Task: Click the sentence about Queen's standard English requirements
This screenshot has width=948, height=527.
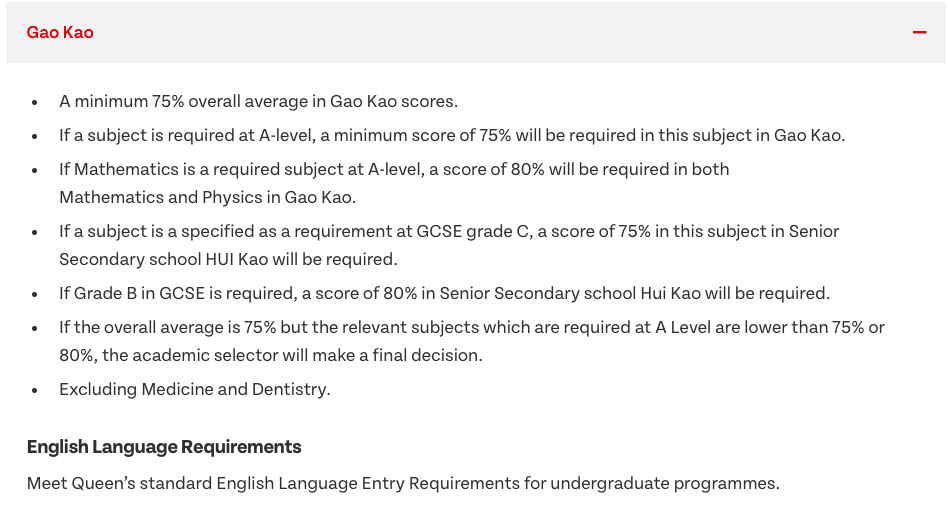Action: (403, 483)
